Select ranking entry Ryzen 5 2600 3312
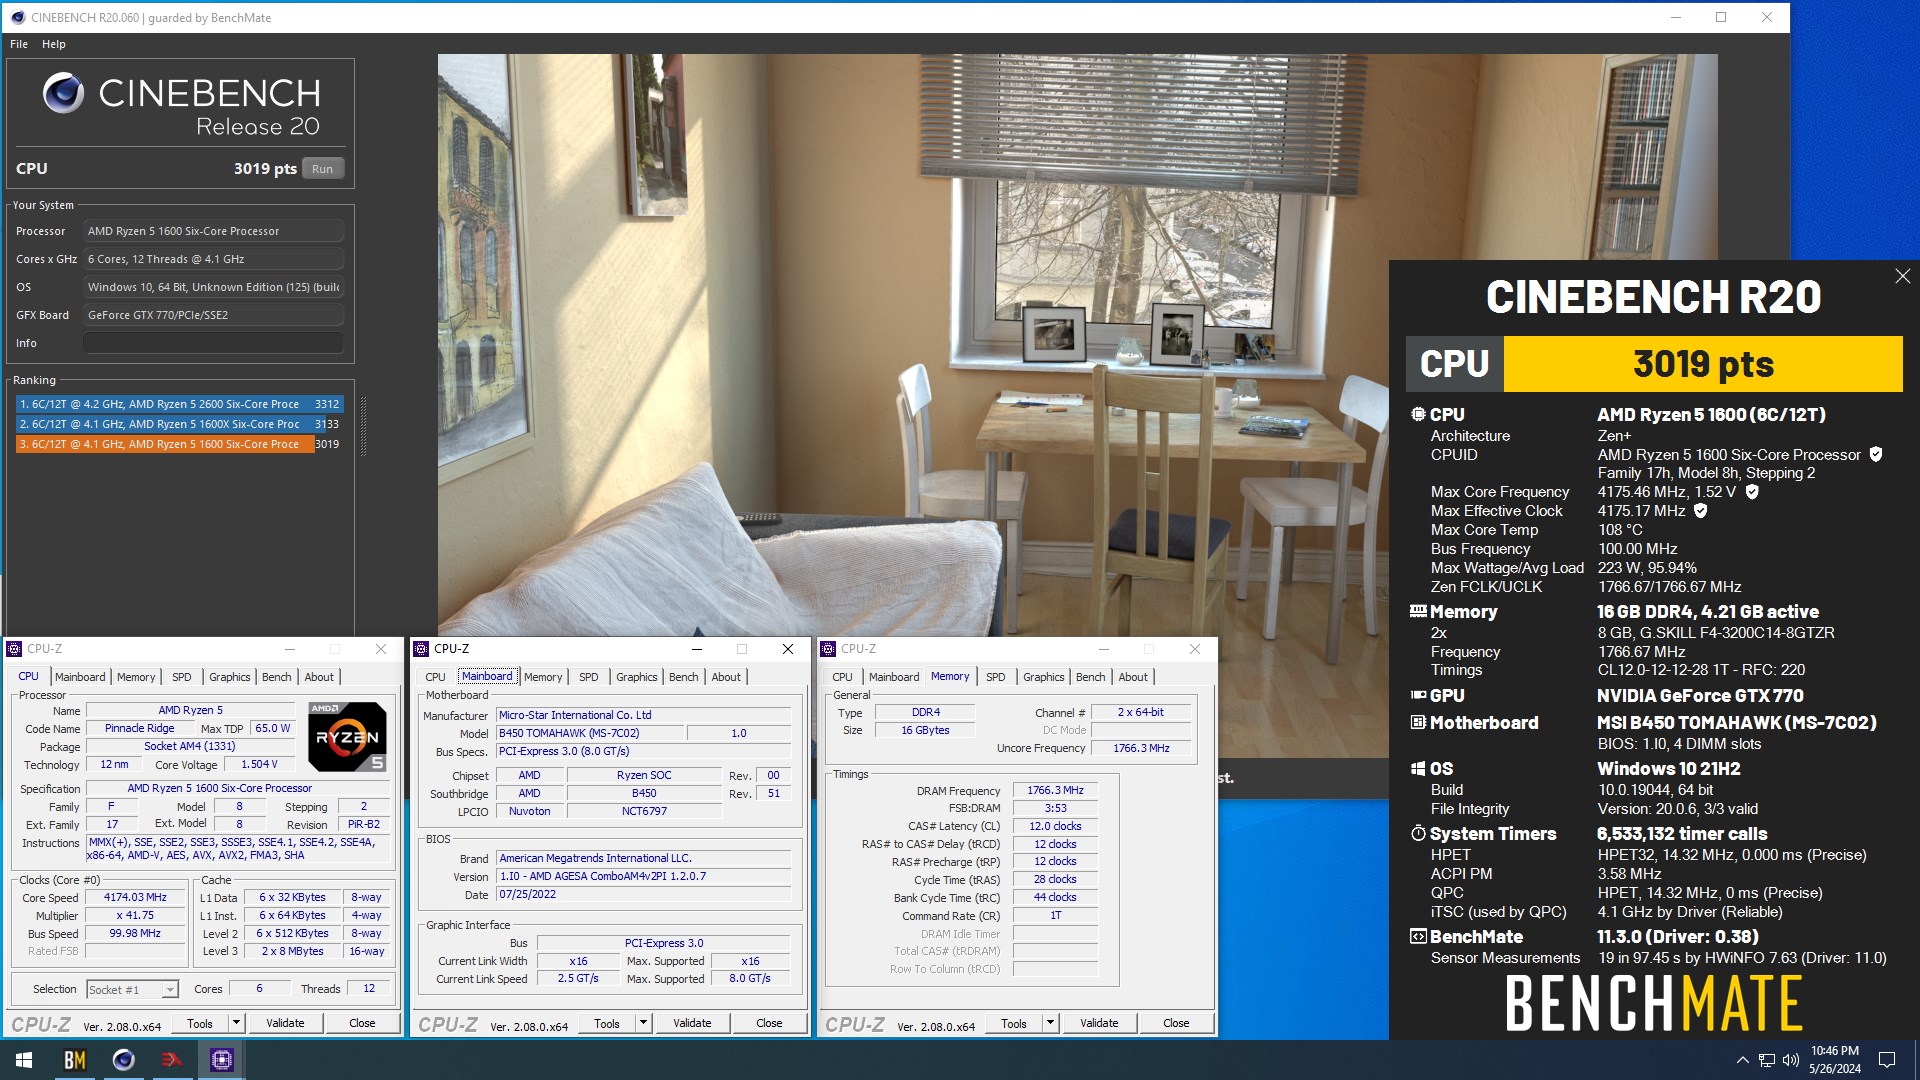Image resolution: width=1920 pixels, height=1080 pixels. (180, 404)
